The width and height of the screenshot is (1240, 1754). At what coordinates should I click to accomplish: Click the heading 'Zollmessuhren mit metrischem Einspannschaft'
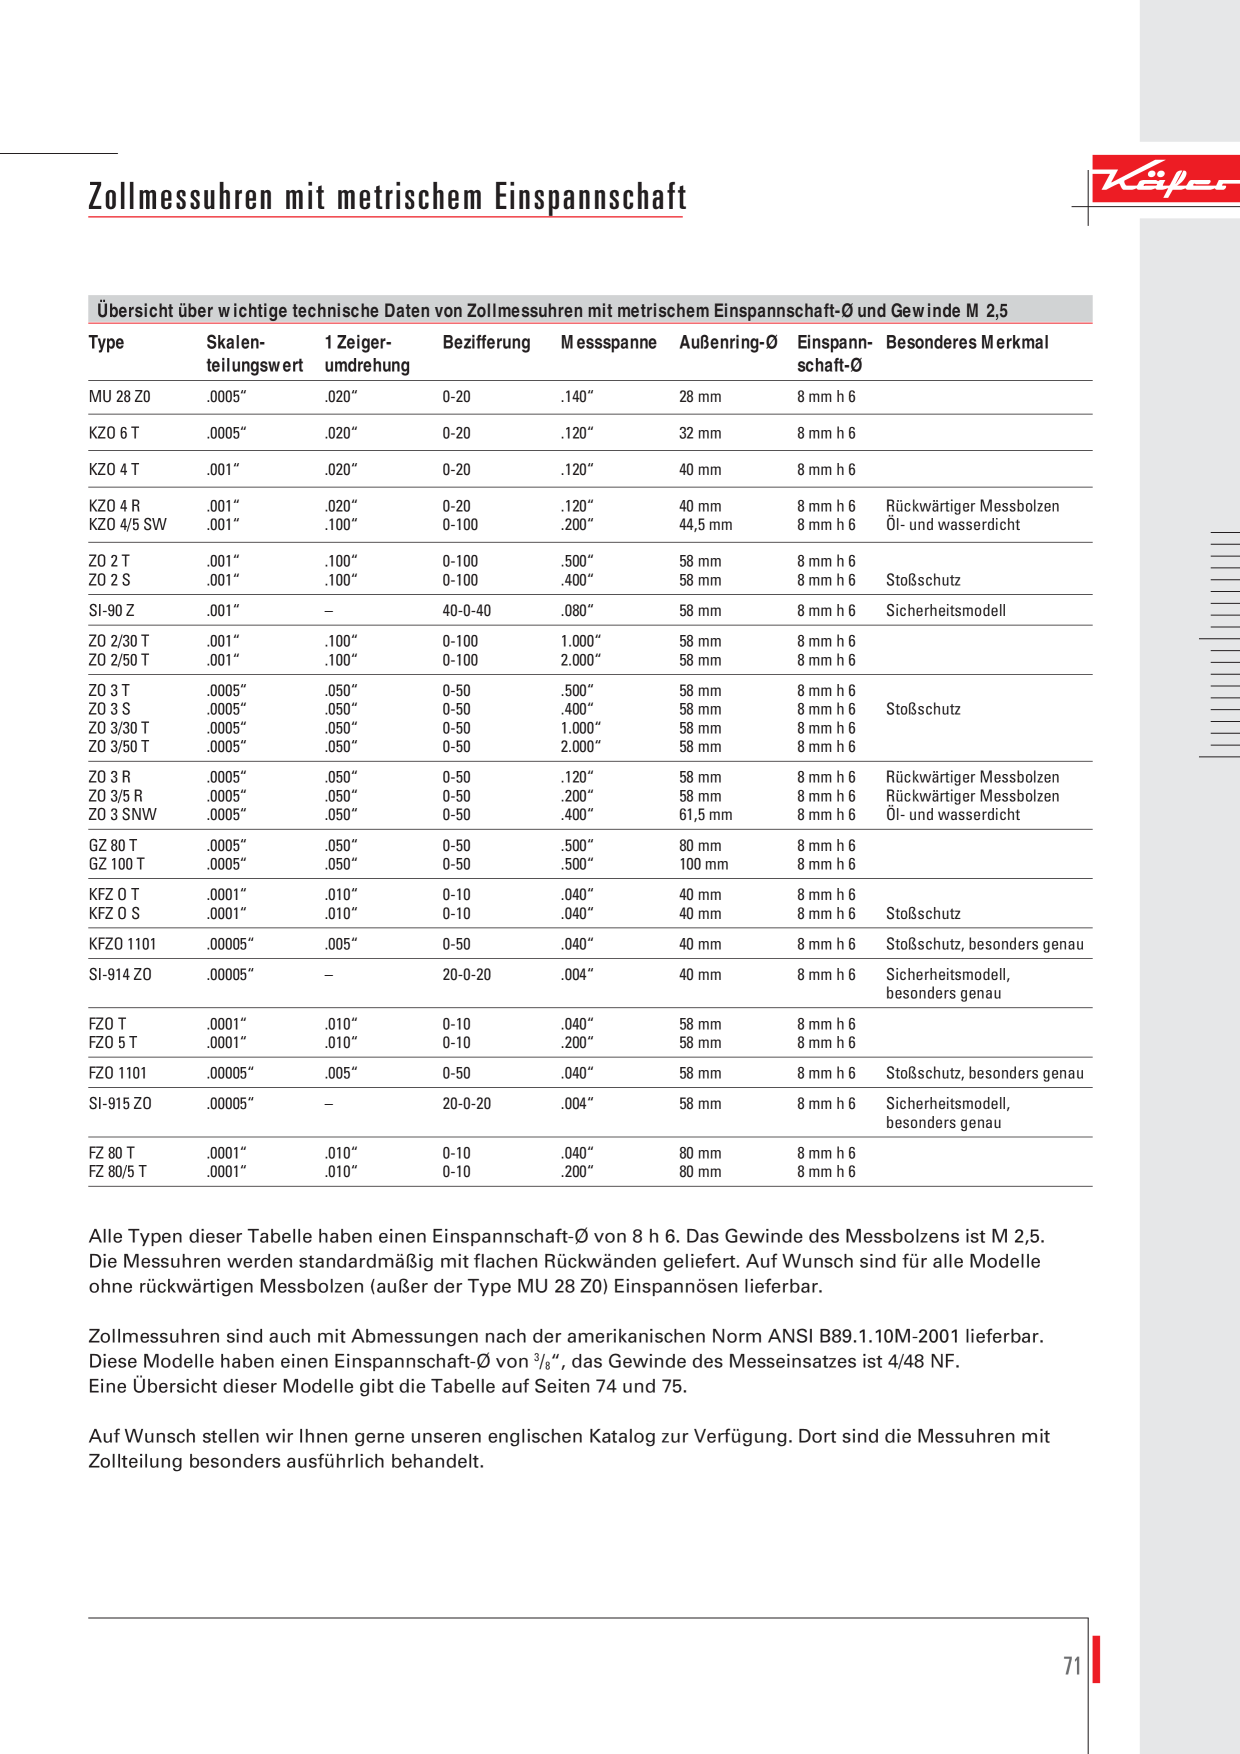pyautogui.click(x=387, y=197)
